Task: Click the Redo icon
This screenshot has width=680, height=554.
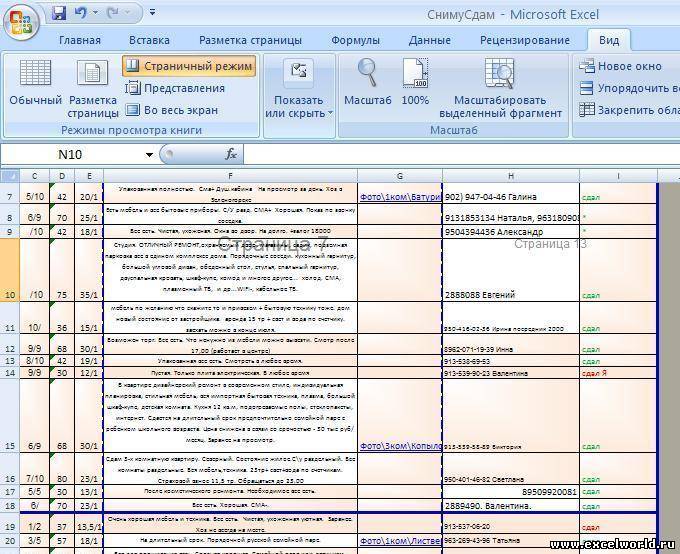Action: pos(113,13)
